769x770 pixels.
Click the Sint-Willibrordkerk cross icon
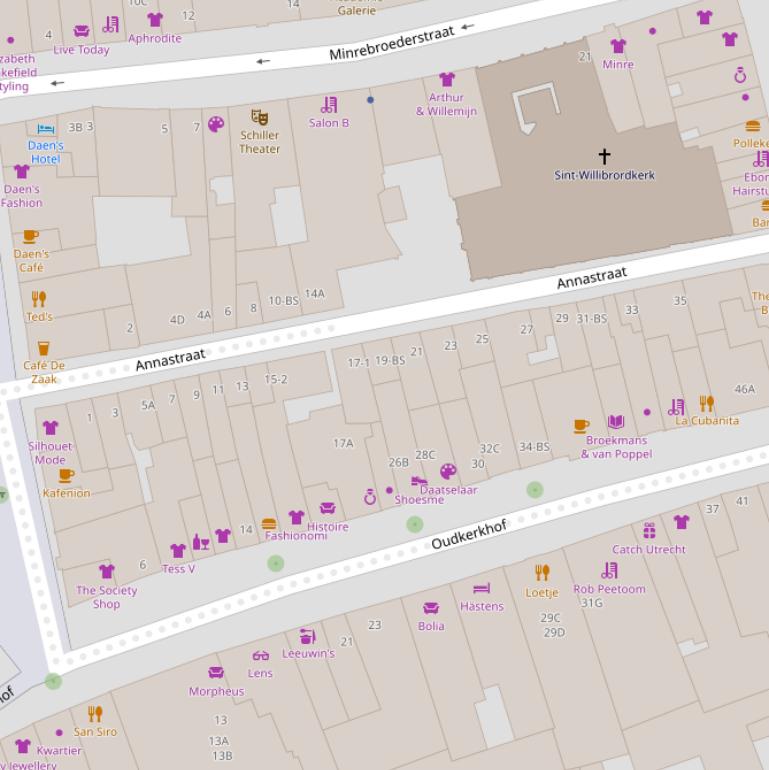click(x=604, y=156)
